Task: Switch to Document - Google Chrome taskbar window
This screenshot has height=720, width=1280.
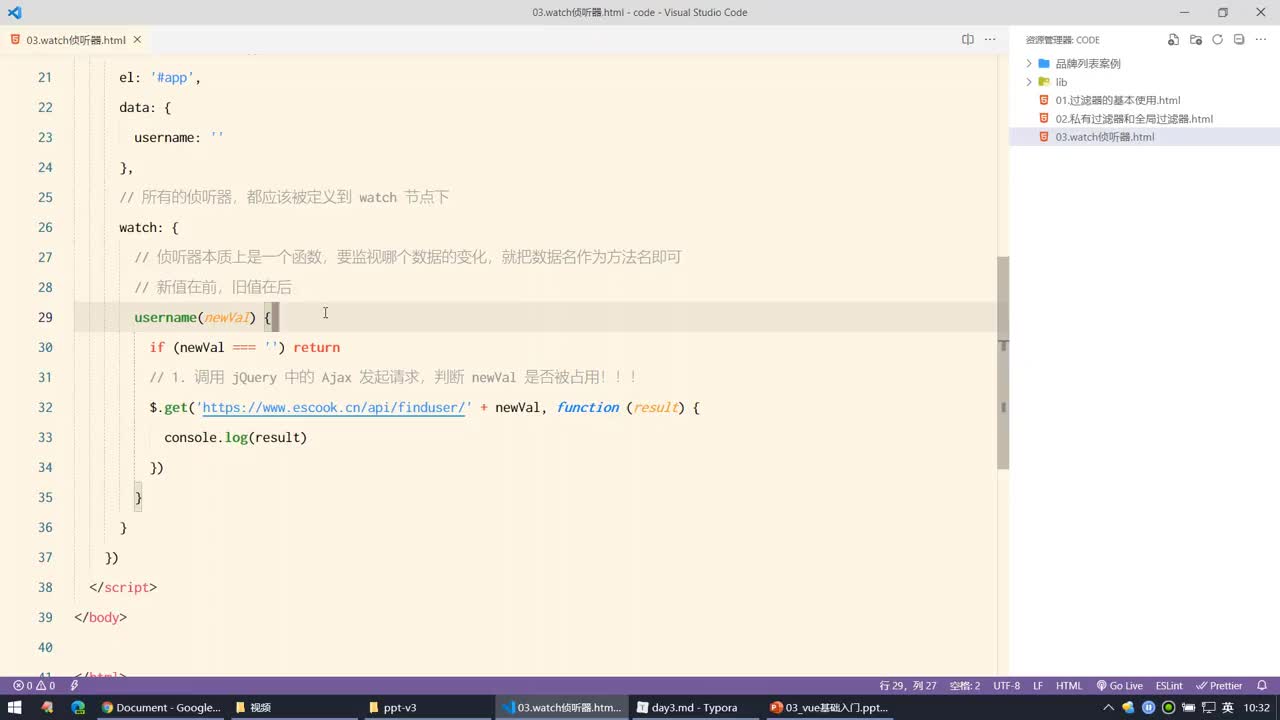Action: [161, 707]
